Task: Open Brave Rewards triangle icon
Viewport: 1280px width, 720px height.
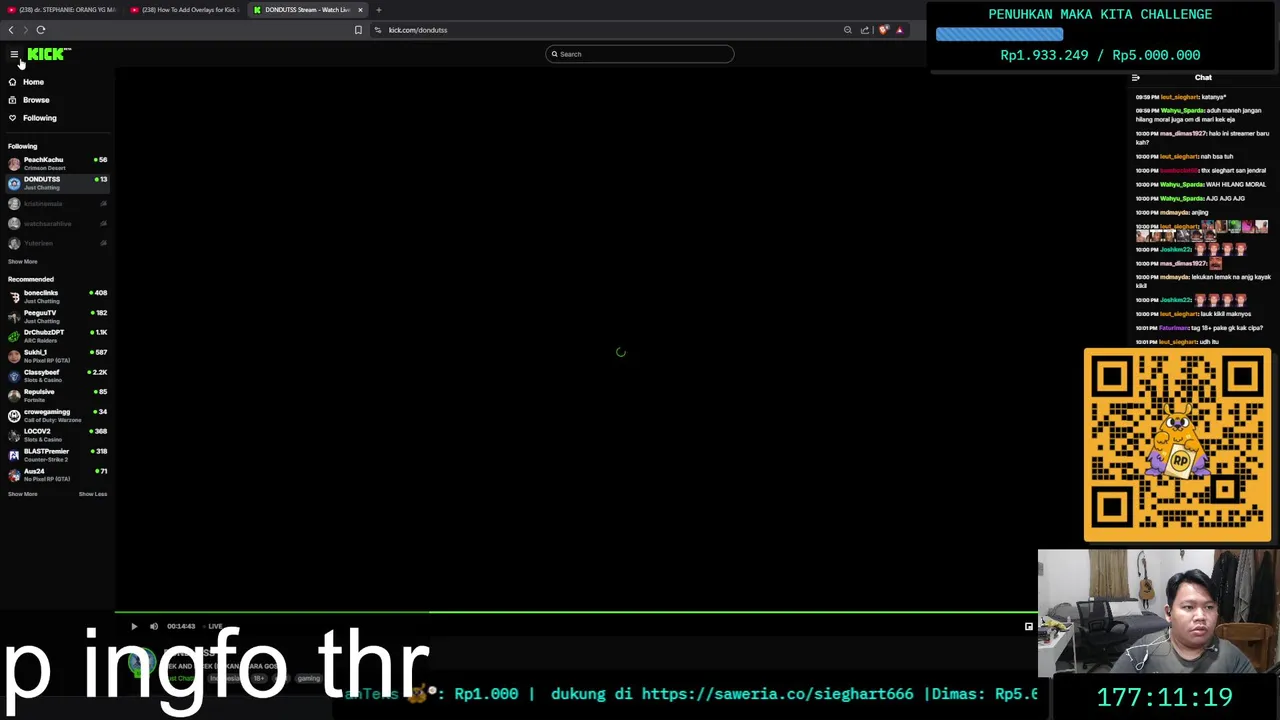Action: 899,30
